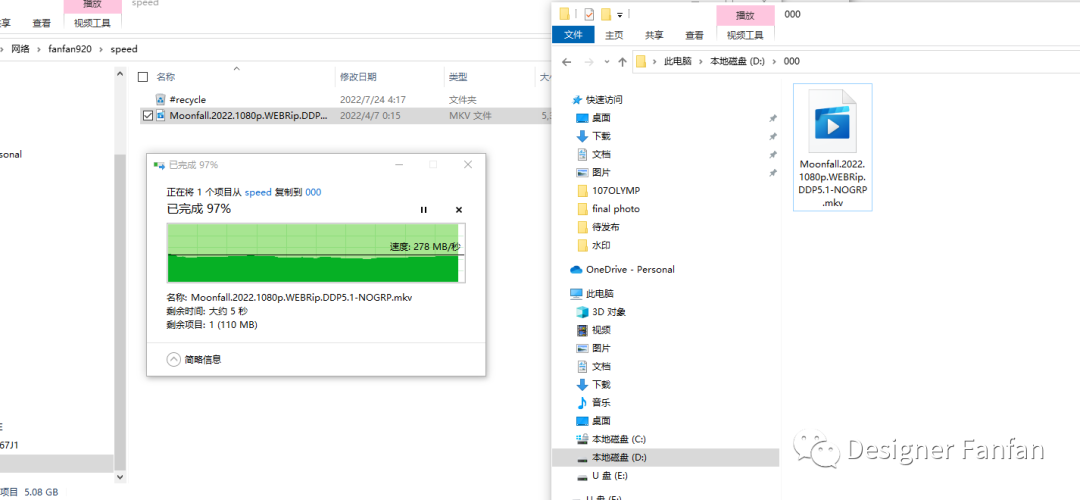Expand chevron after 网络 in breadcrumb
Viewport: 1080px width, 500px height.
point(39,49)
